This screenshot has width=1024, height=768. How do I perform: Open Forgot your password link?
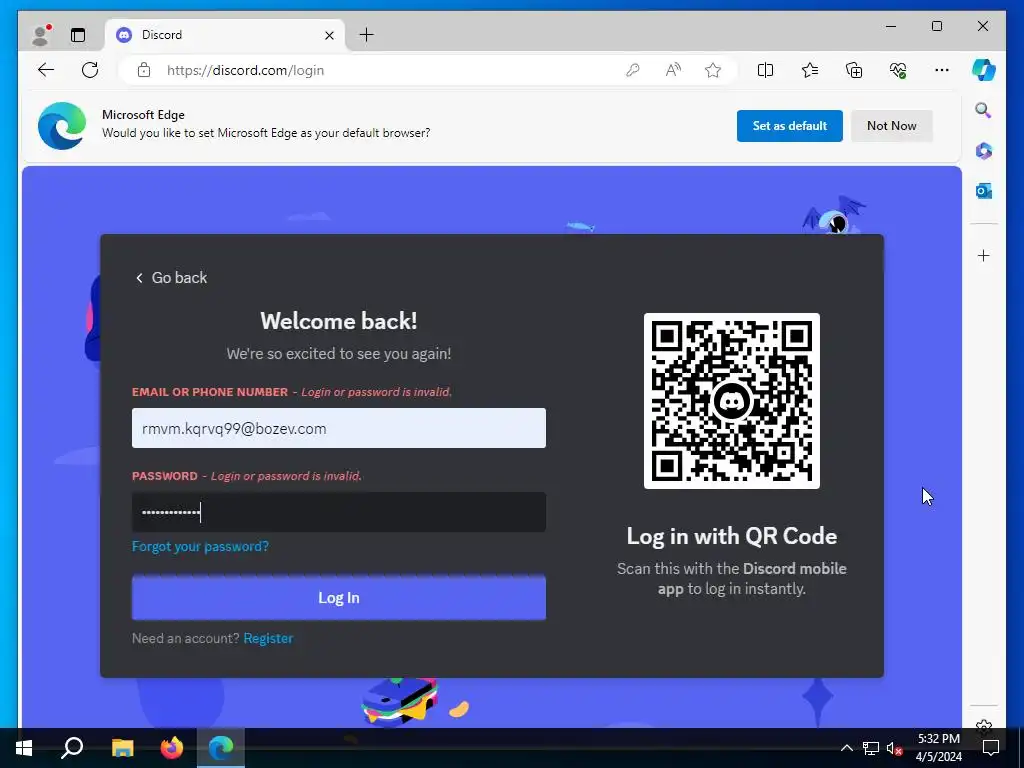tap(200, 546)
